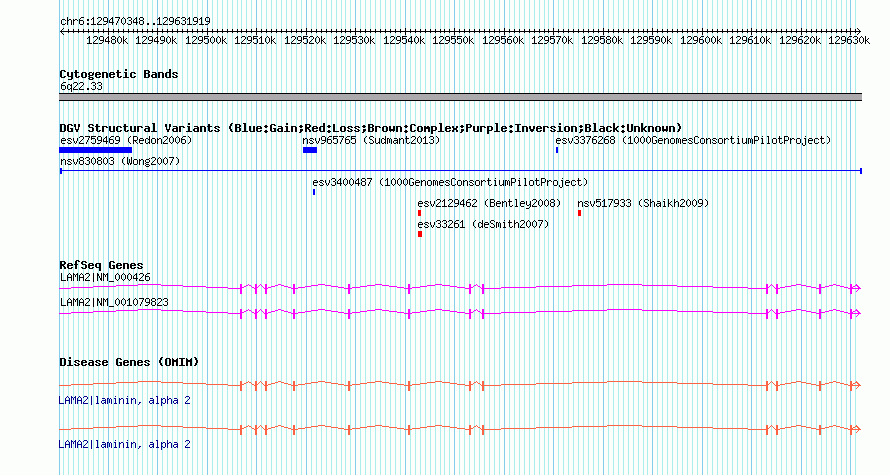Click the DGV Structural Variants track heading
Viewport: 890px width, 475px height.
pos(371,128)
